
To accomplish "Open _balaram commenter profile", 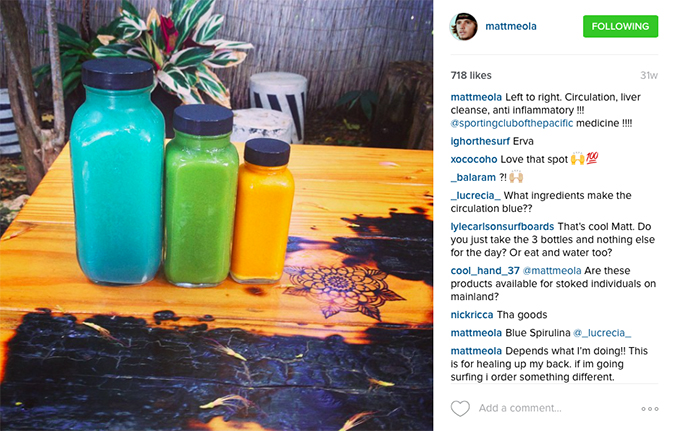I will tap(473, 177).
